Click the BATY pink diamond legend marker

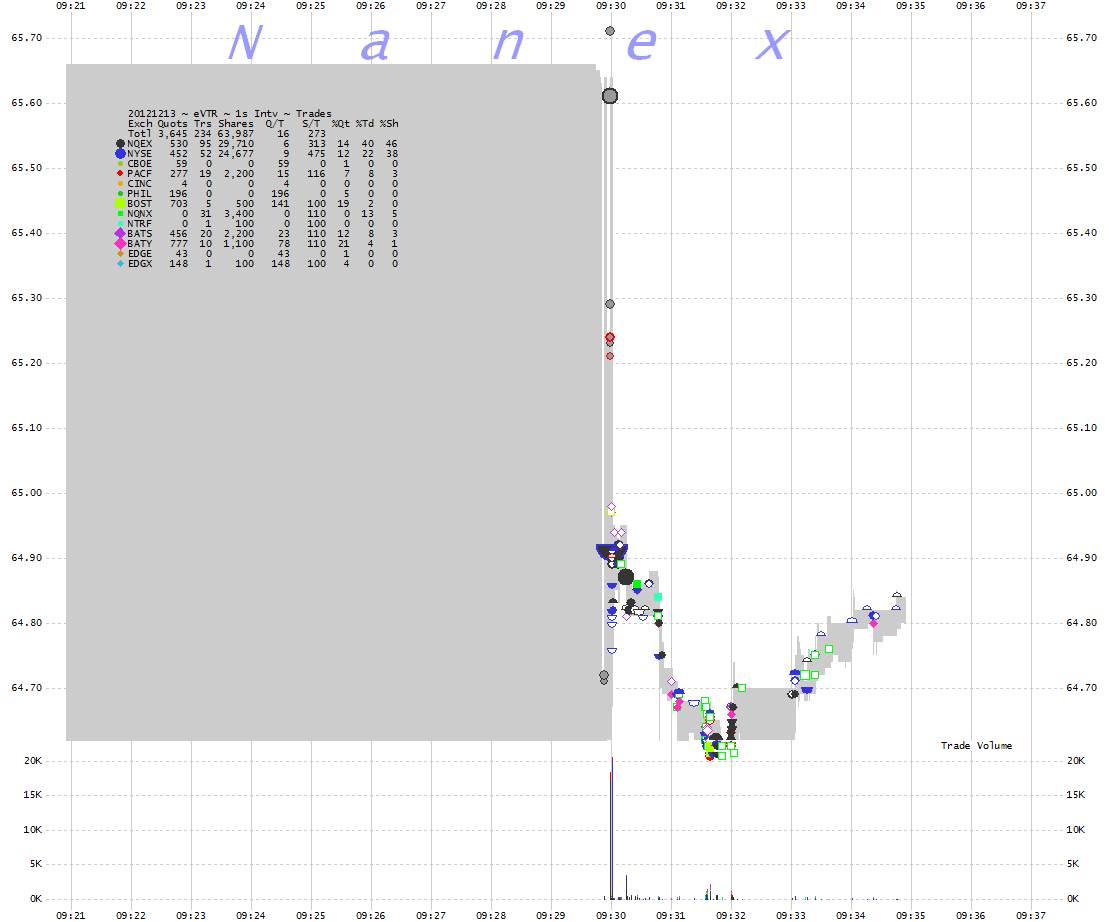[120, 243]
